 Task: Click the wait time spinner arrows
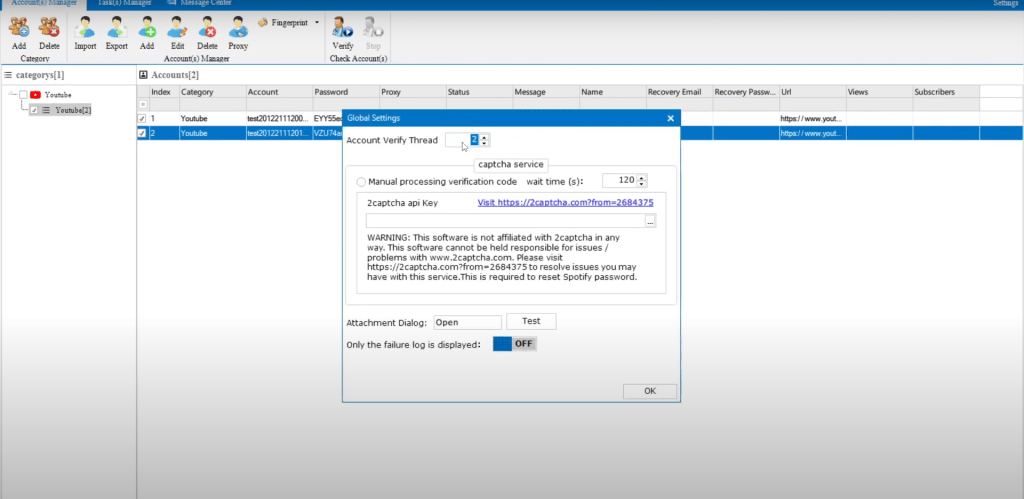tap(642, 181)
